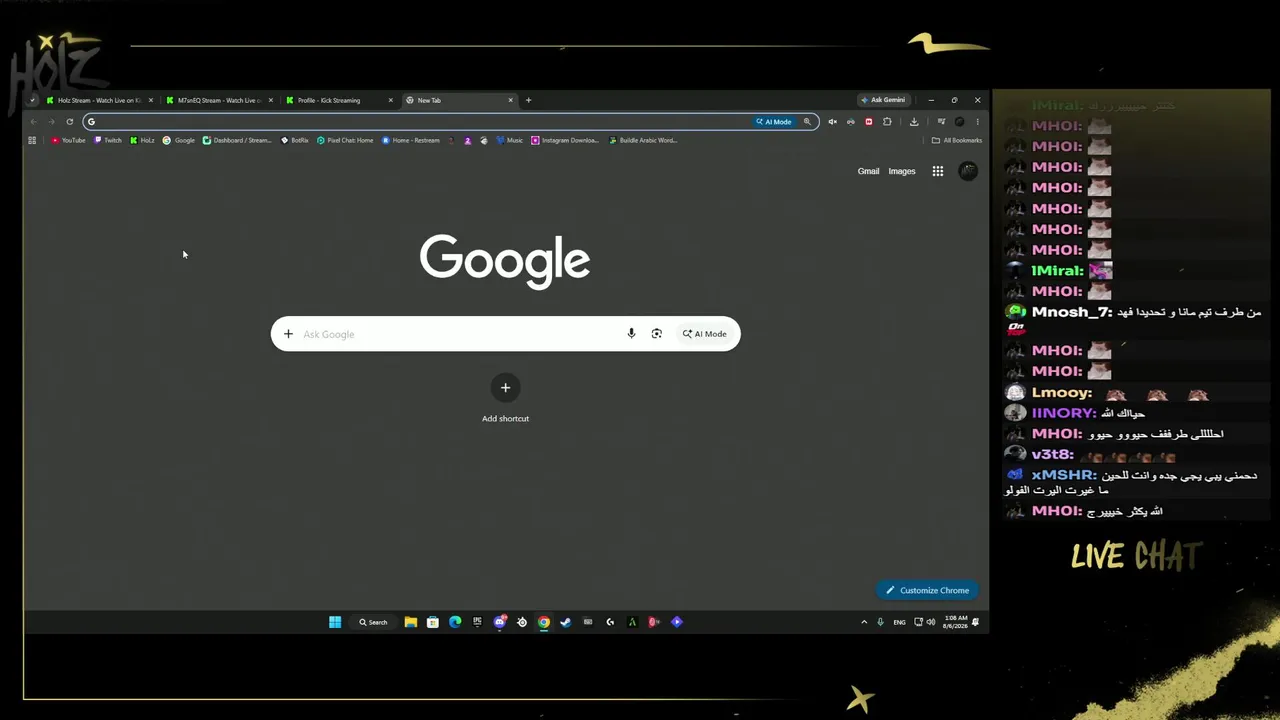The image size is (1280, 720).
Task: Click AI Mode in the Google search box
Action: pyautogui.click(x=705, y=334)
